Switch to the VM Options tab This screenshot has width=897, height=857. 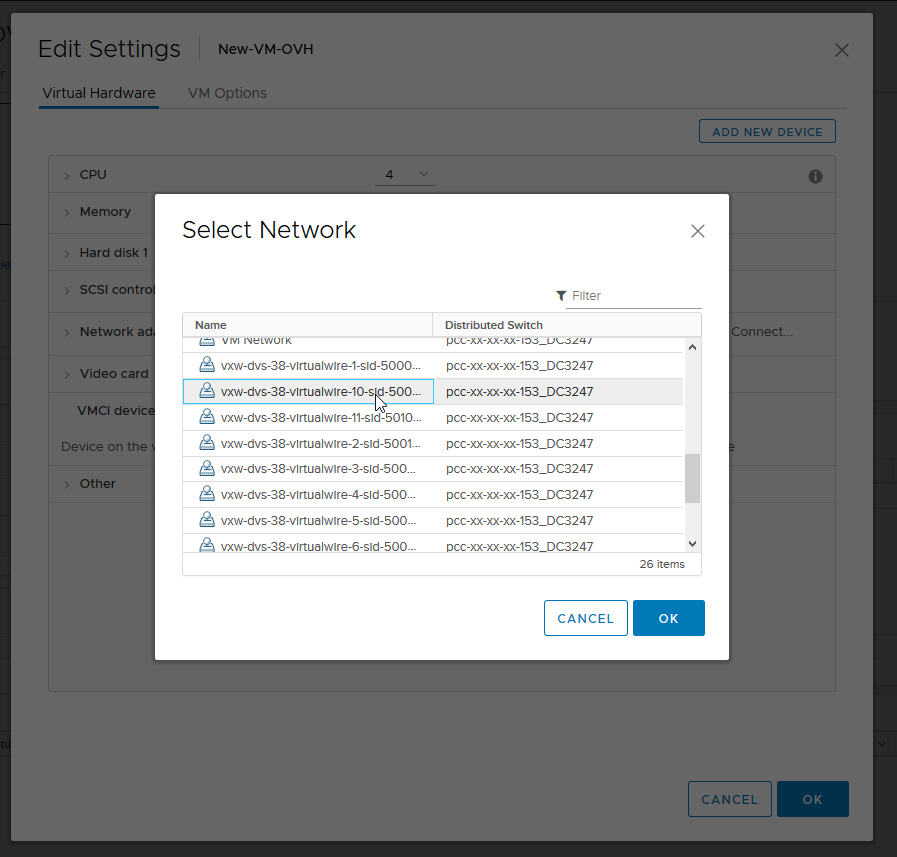(x=227, y=93)
